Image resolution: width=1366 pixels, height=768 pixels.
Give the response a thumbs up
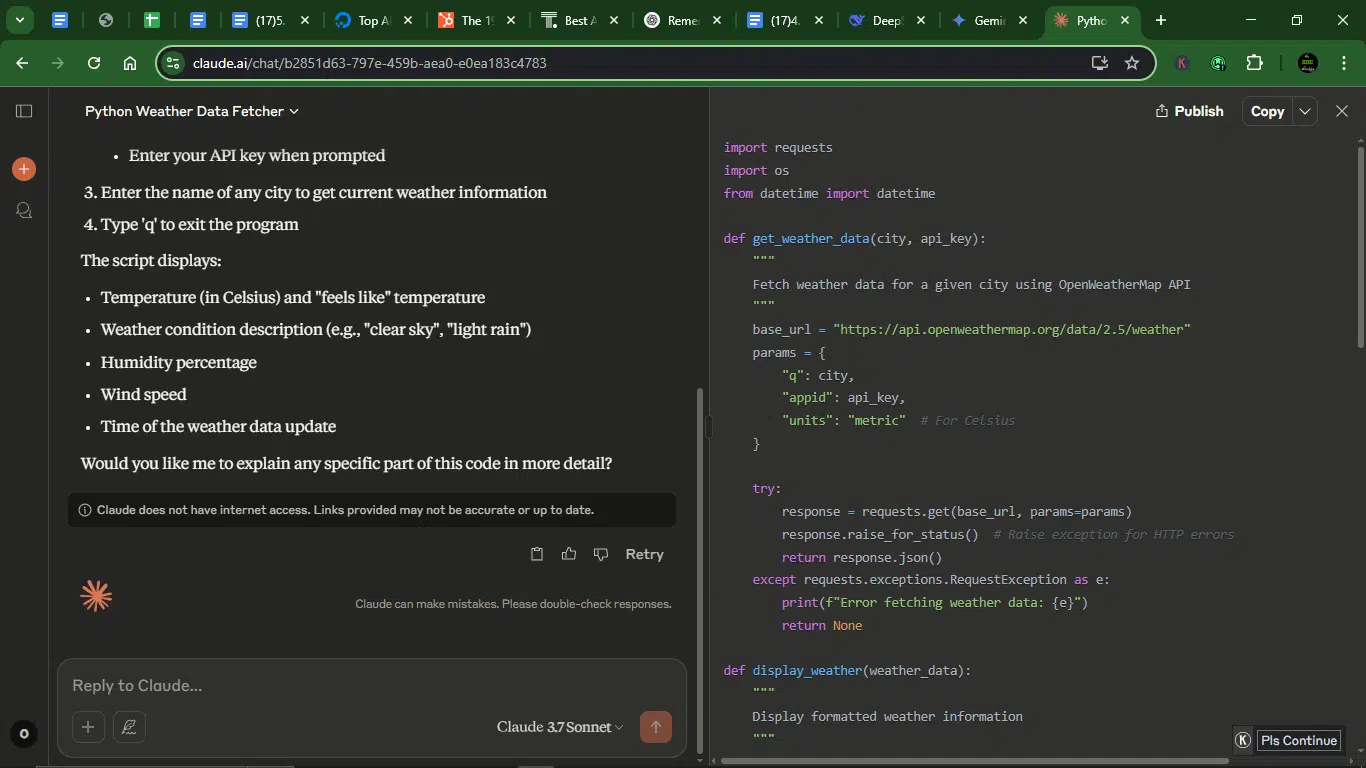tap(569, 554)
